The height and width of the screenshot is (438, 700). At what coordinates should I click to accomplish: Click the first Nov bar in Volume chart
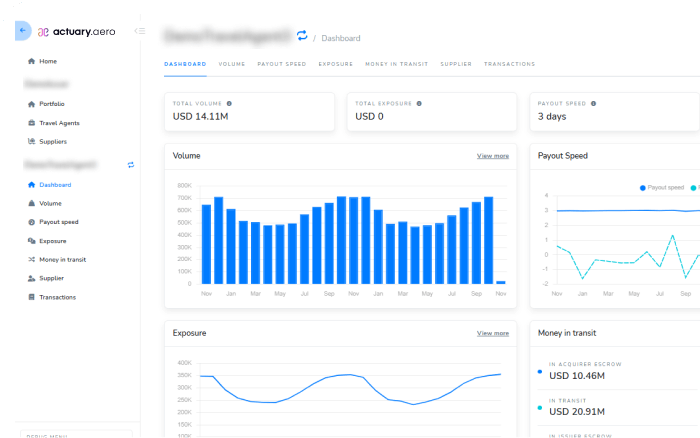point(206,244)
